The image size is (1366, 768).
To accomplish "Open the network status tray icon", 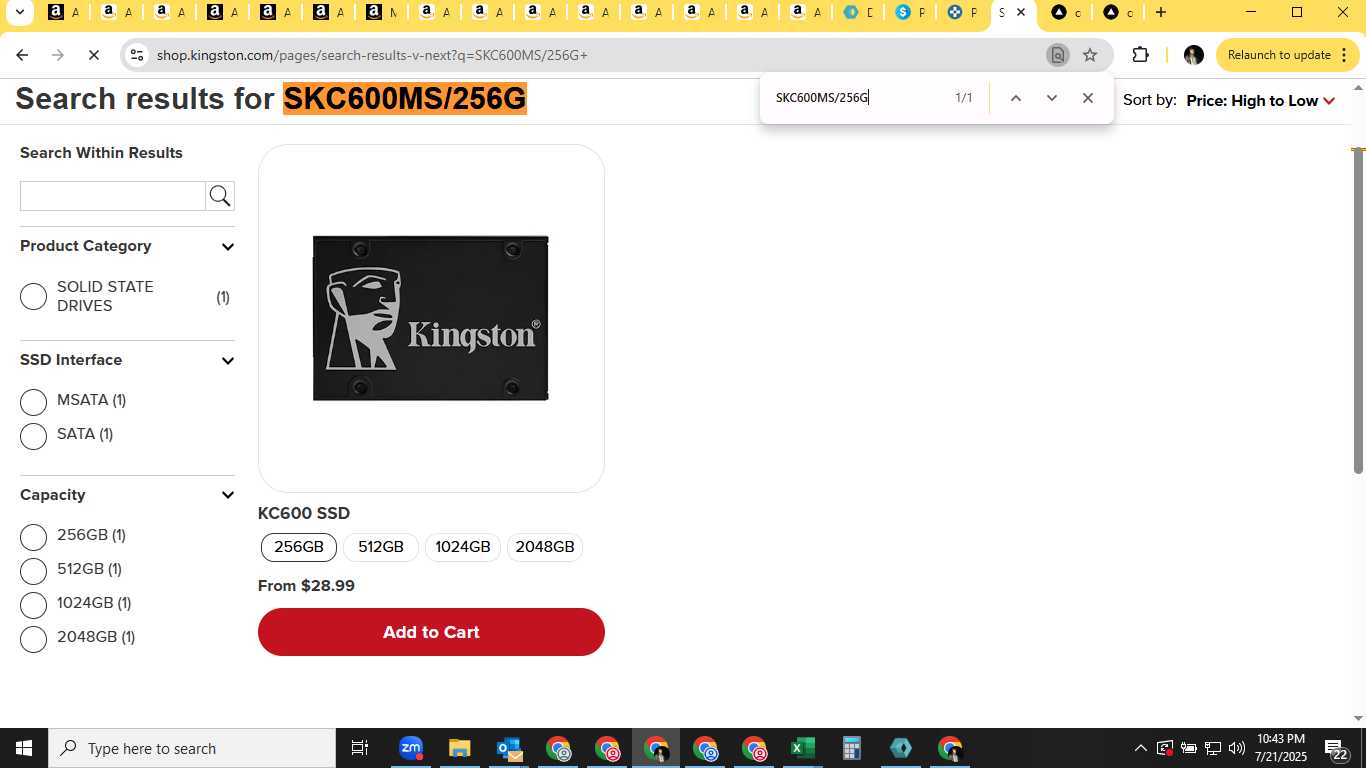I will click(1212, 748).
